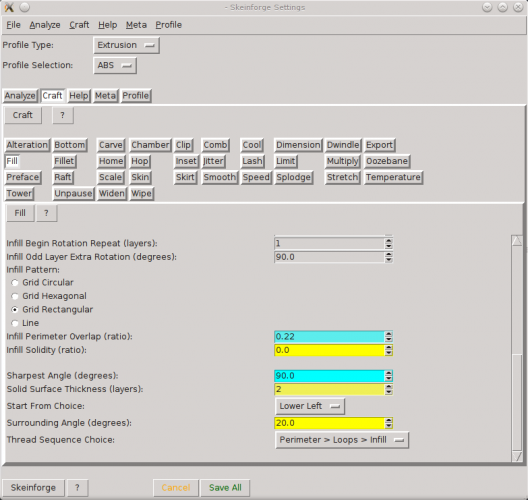
Task: Click the Infill Perimeter Overlap field
Action: tap(330, 337)
